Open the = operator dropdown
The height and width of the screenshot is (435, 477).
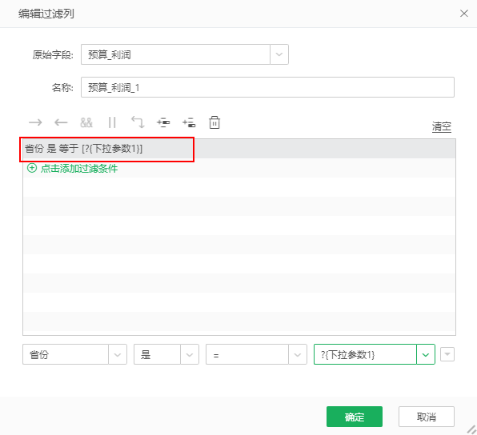[x=297, y=354]
